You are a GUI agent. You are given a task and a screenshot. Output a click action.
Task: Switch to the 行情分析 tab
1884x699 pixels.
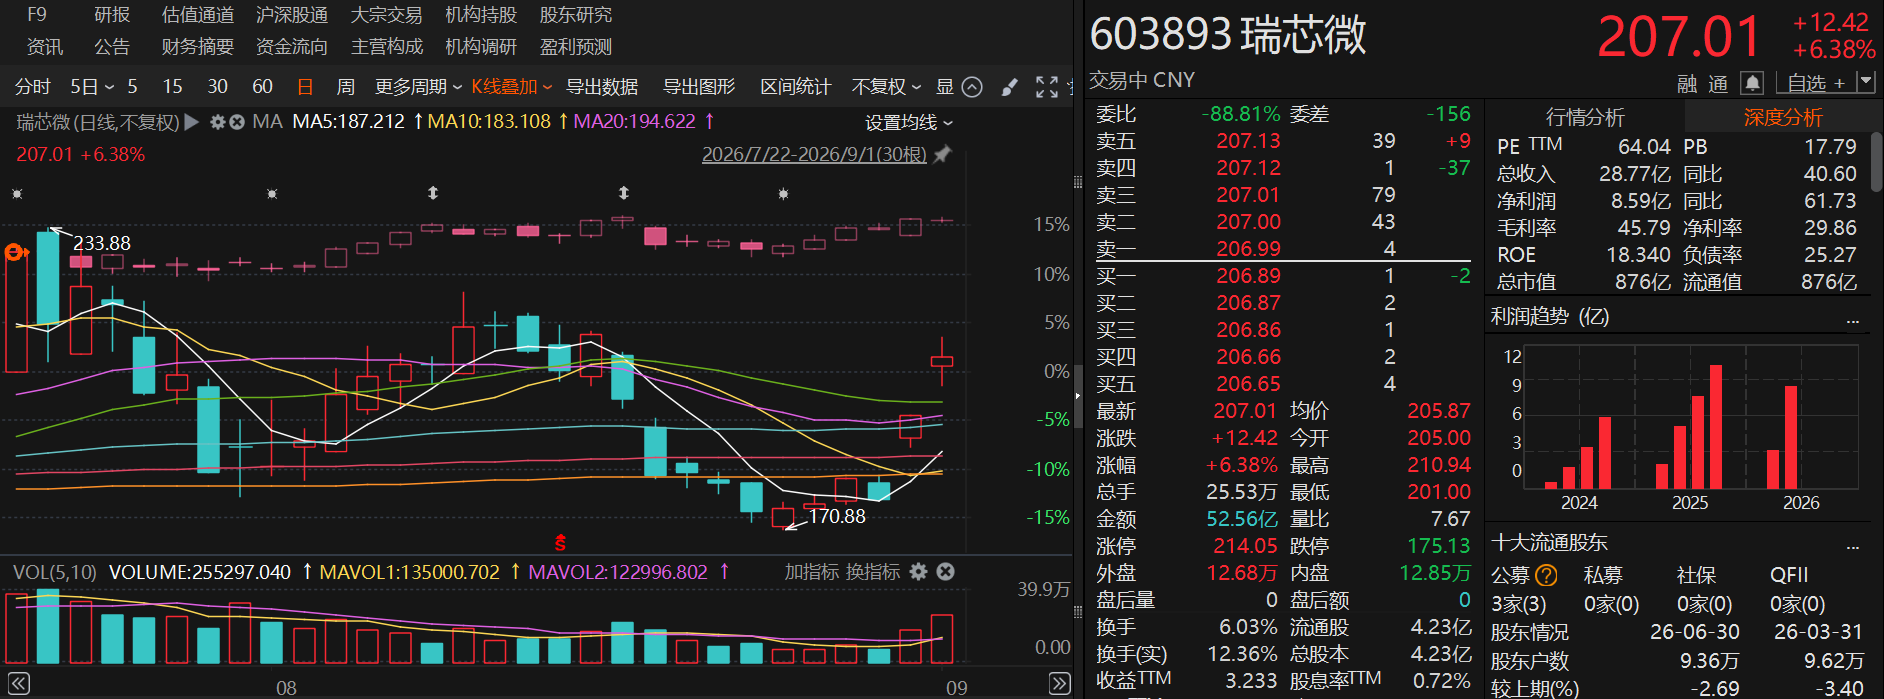[1585, 118]
